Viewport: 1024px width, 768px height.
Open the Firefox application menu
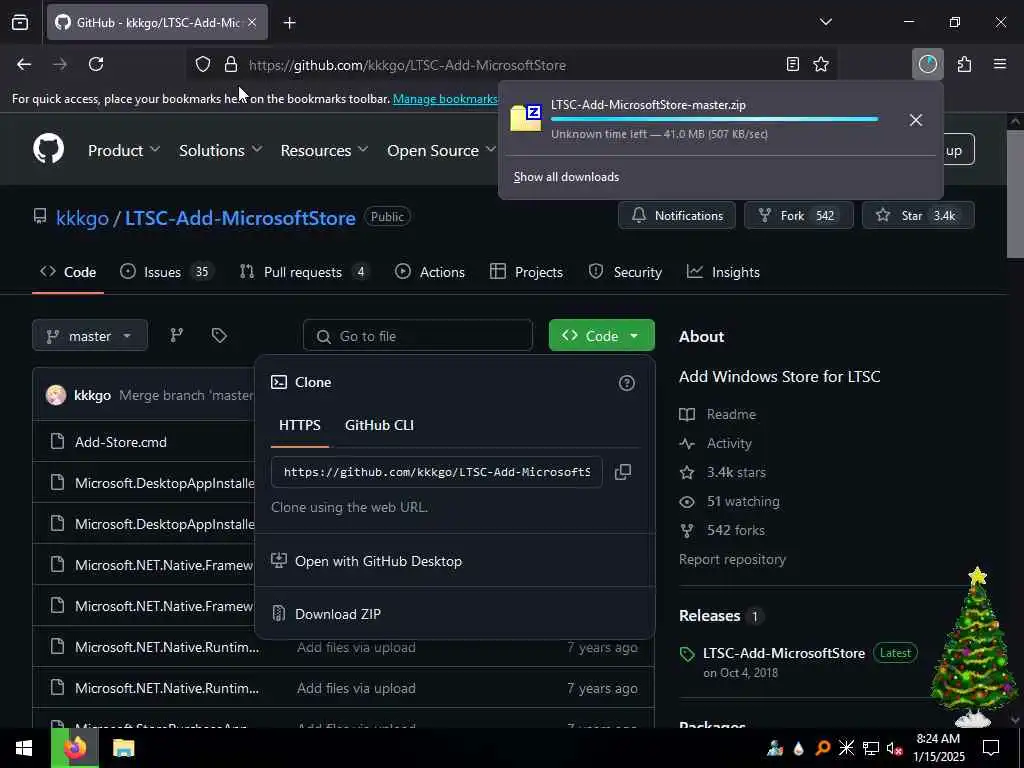1000,64
